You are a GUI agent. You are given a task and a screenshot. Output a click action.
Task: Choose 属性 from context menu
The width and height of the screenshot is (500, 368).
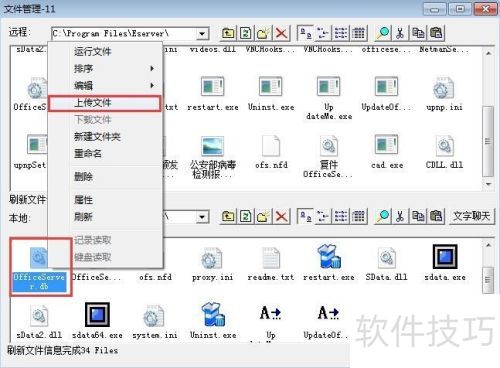click(x=106, y=200)
